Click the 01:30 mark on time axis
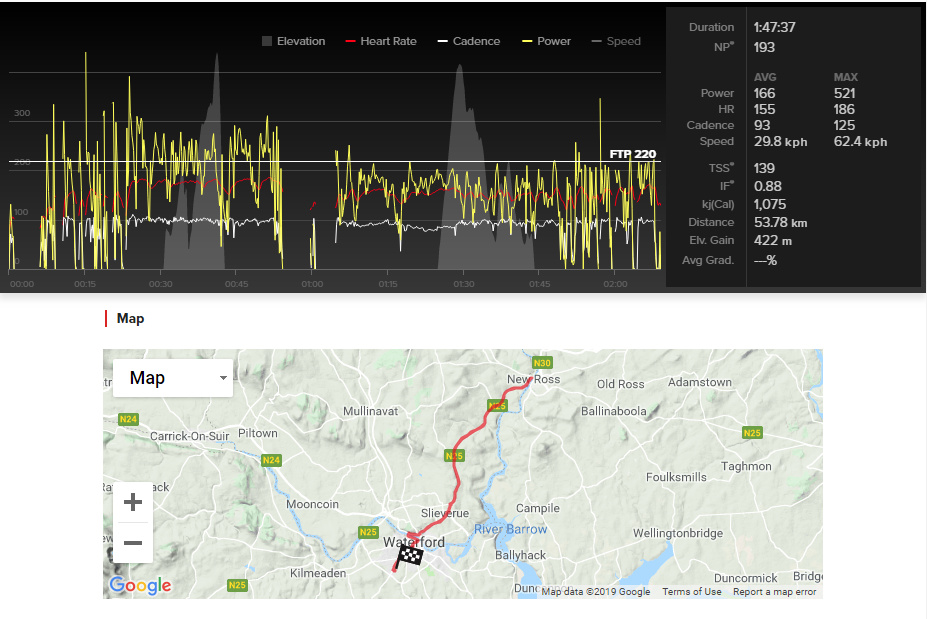The width and height of the screenshot is (927, 619). coord(464,284)
